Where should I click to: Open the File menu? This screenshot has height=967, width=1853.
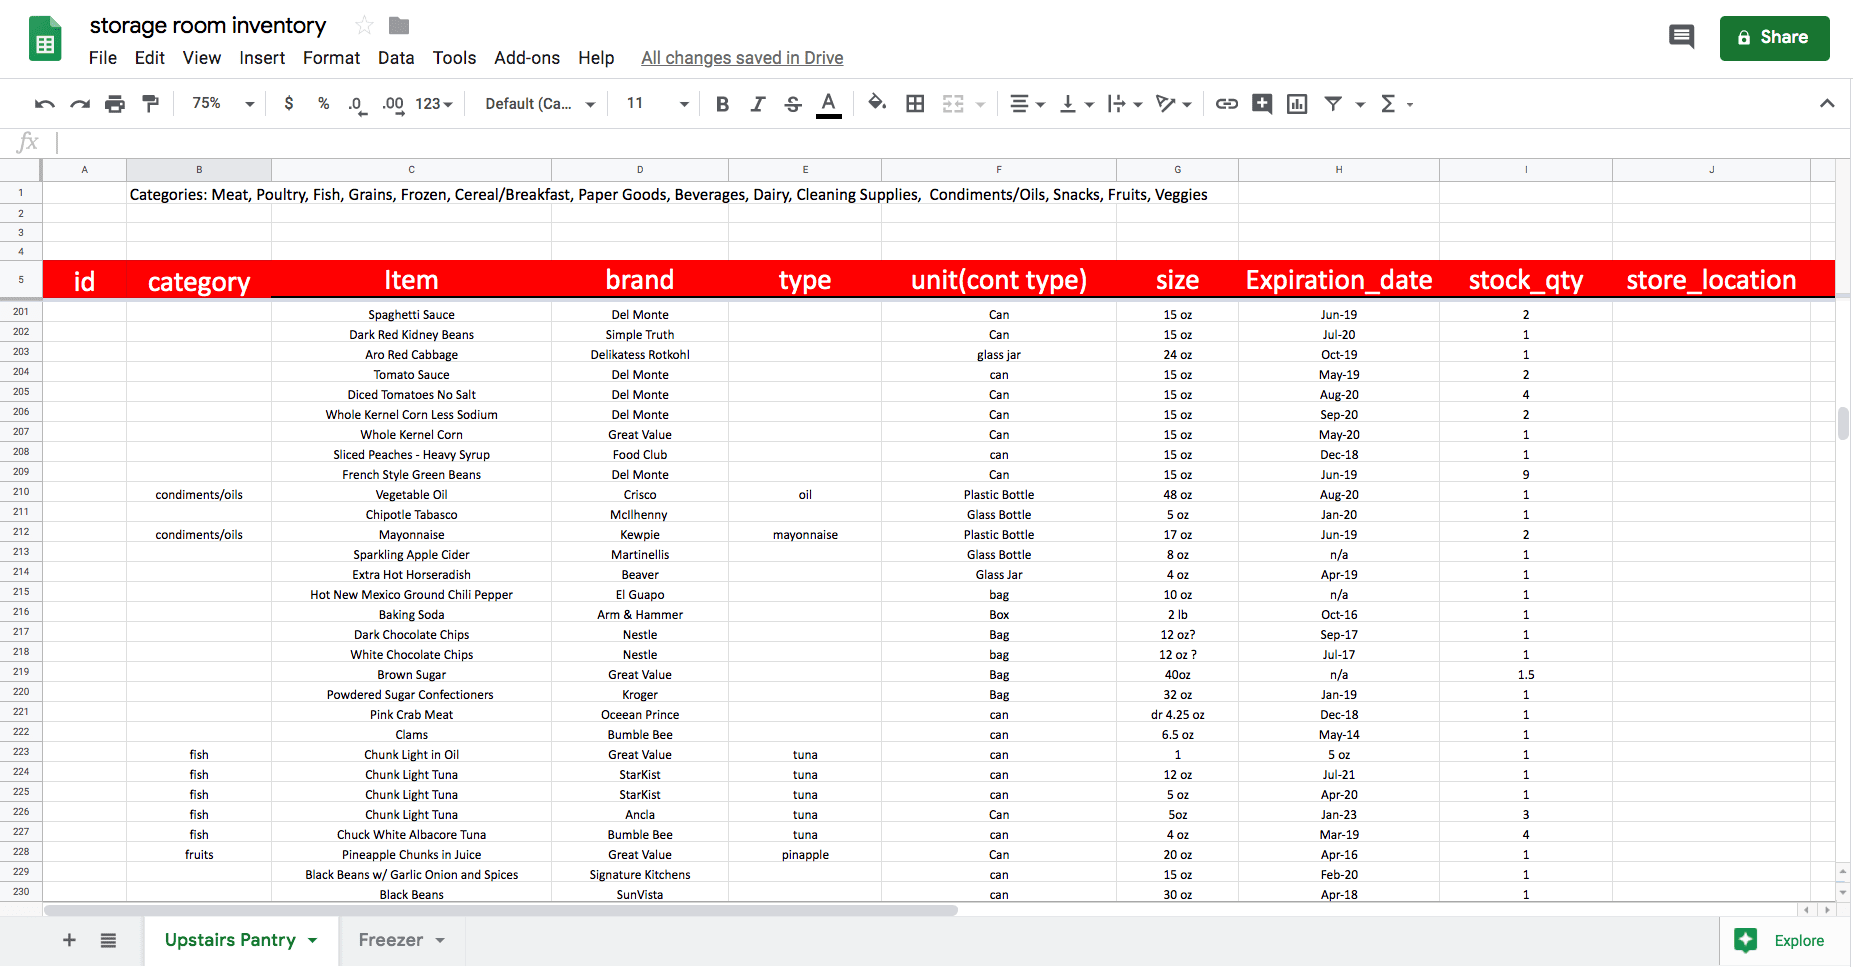(x=102, y=58)
